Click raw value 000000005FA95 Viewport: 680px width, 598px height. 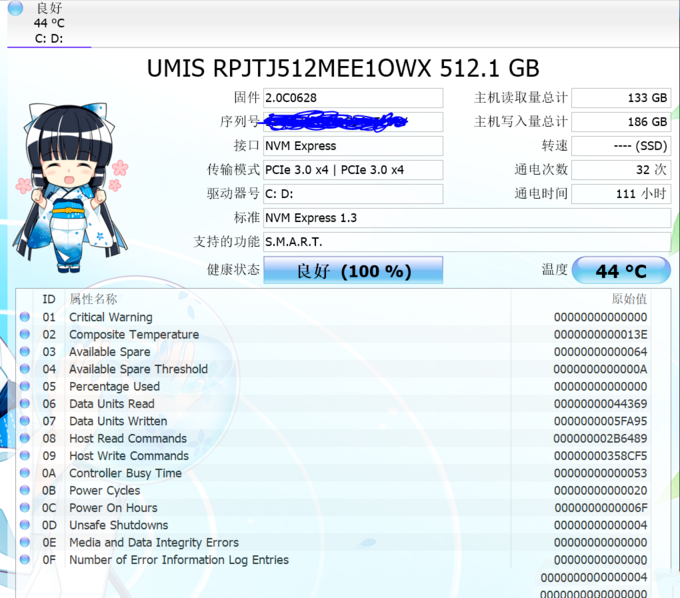click(x=601, y=422)
